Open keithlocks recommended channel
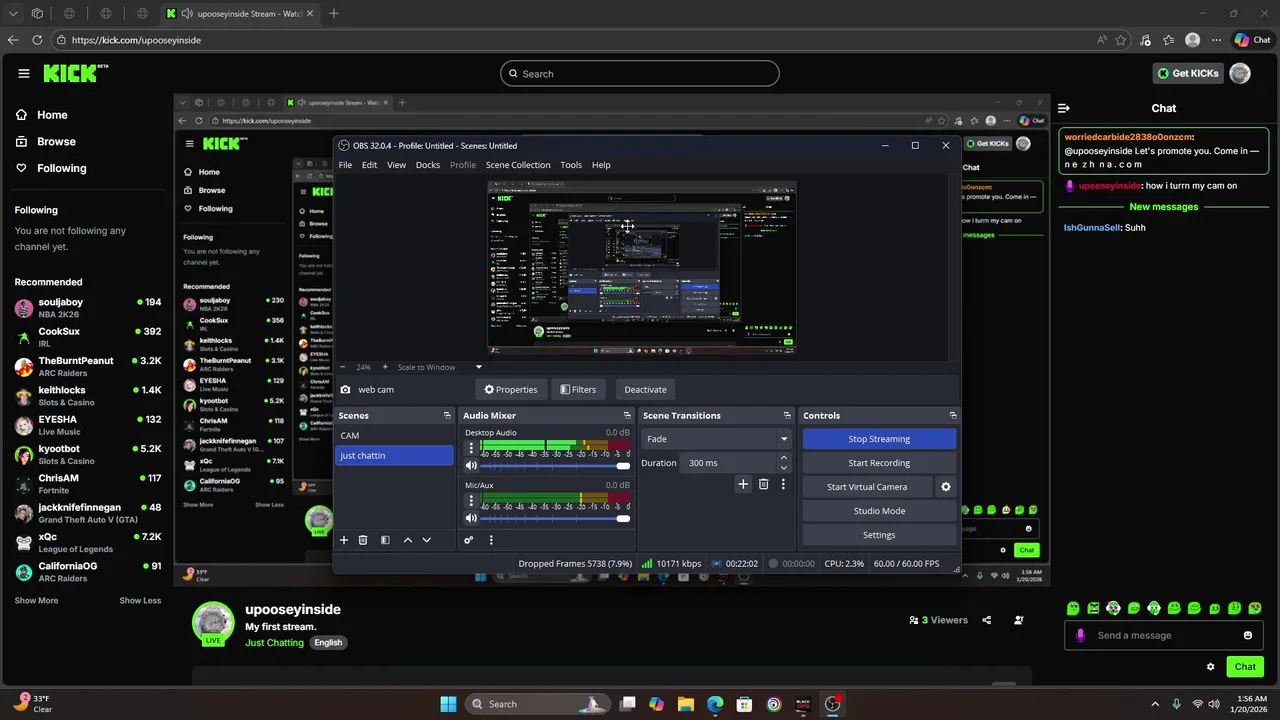This screenshot has width=1280, height=720. click(x=88, y=395)
